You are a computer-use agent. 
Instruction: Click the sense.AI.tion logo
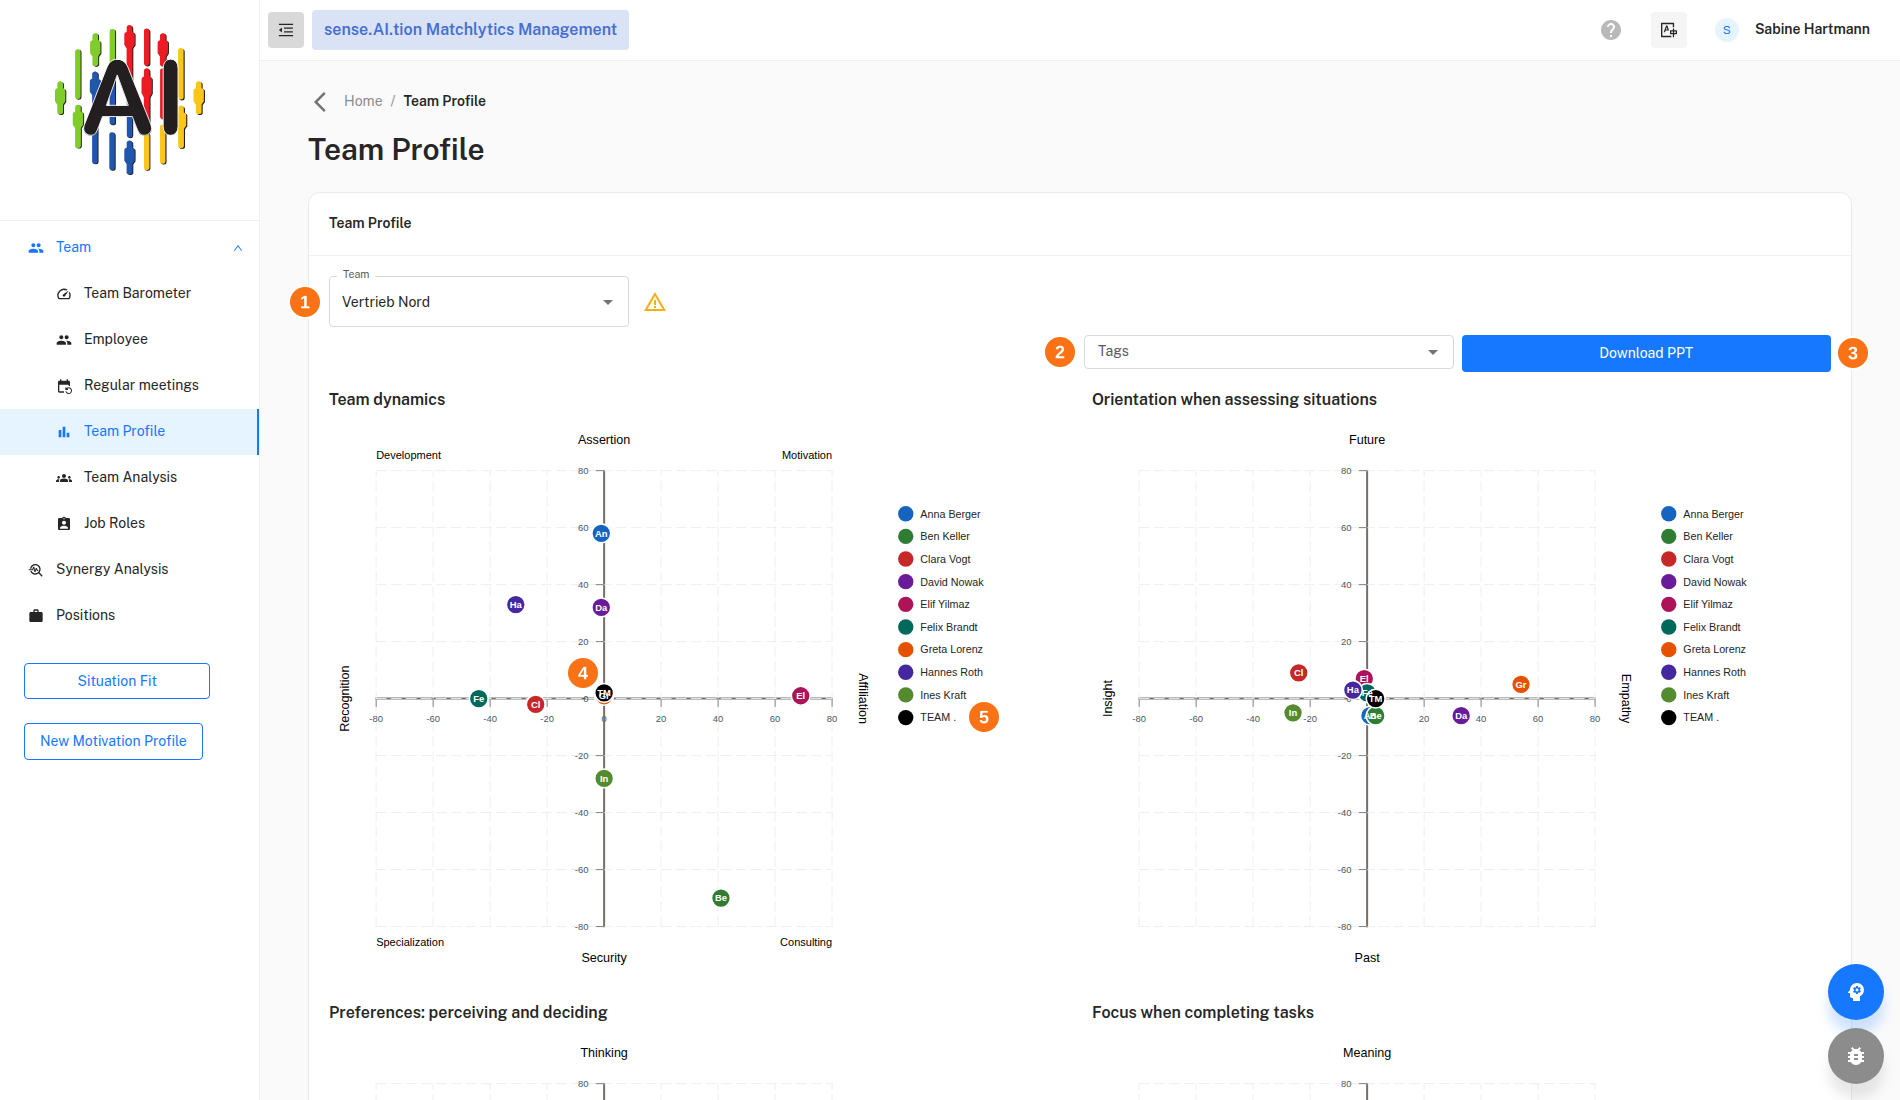[130, 100]
